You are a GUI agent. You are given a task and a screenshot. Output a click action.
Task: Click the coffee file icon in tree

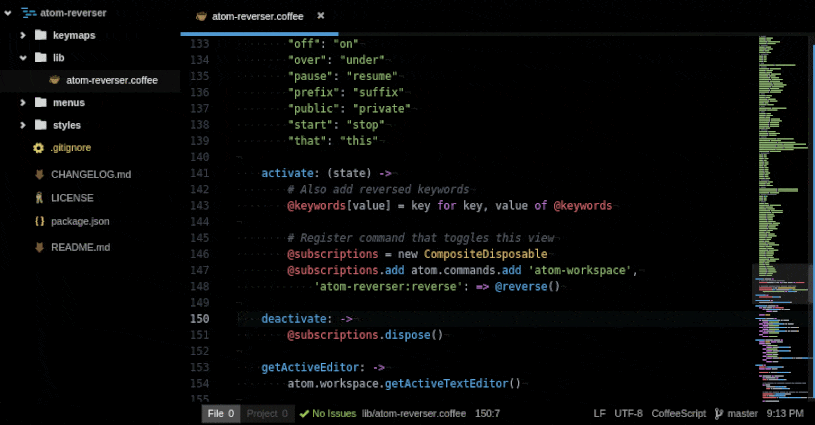pyautogui.click(x=55, y=80)
